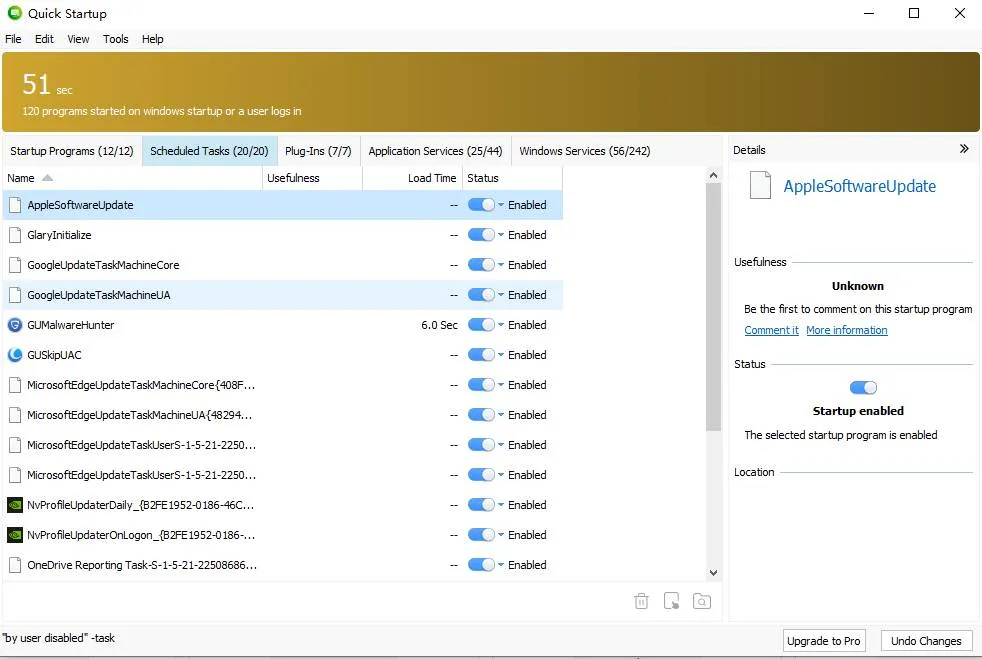Click the Quick Startup app icon in title bar
This screenshot has height=659, width=982.
click(x=14, y=13)
